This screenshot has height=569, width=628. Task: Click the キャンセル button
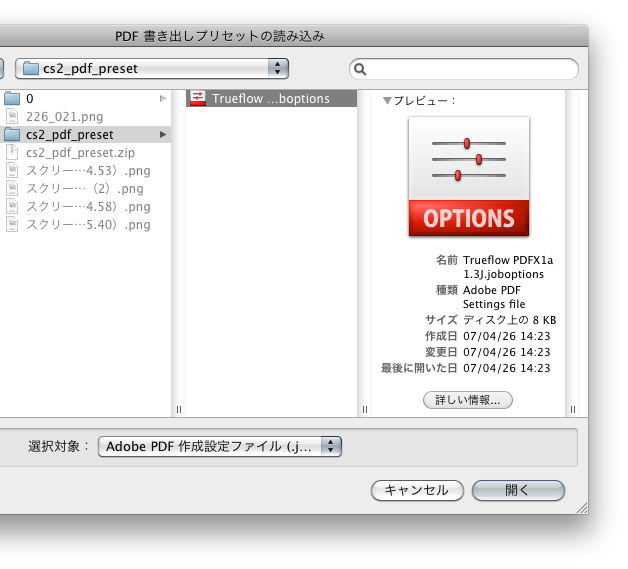click(x=417, y=491)
